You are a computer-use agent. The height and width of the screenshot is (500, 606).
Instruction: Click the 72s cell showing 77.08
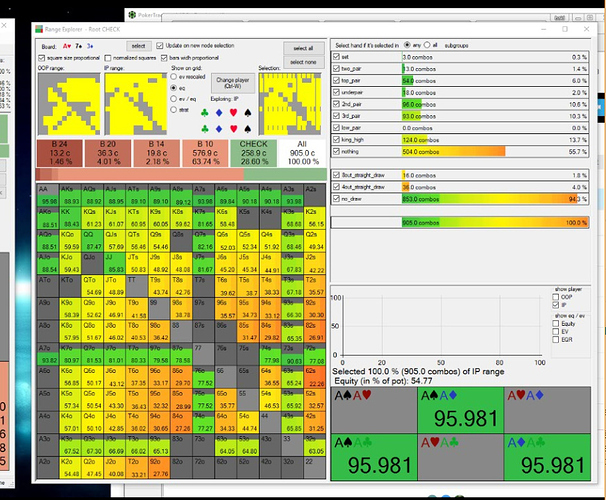tap(315, 354)
